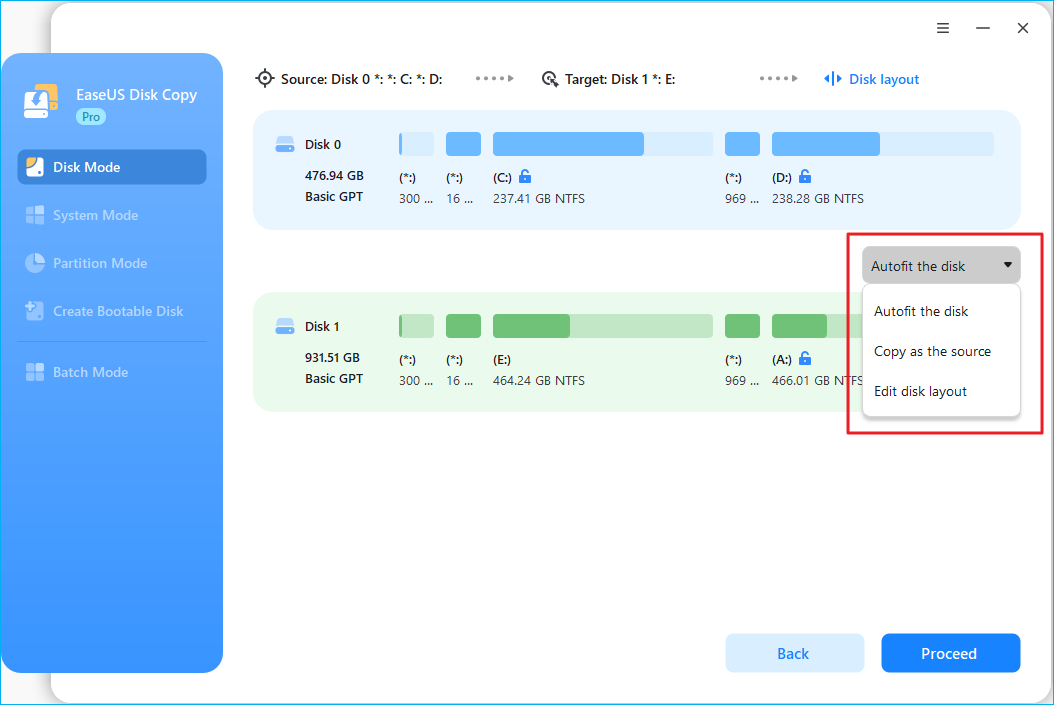The width and height of the screenshot is (1054, 705).
Task: Click the Disk 0 drive icon
Action: (x=285, y=144)
